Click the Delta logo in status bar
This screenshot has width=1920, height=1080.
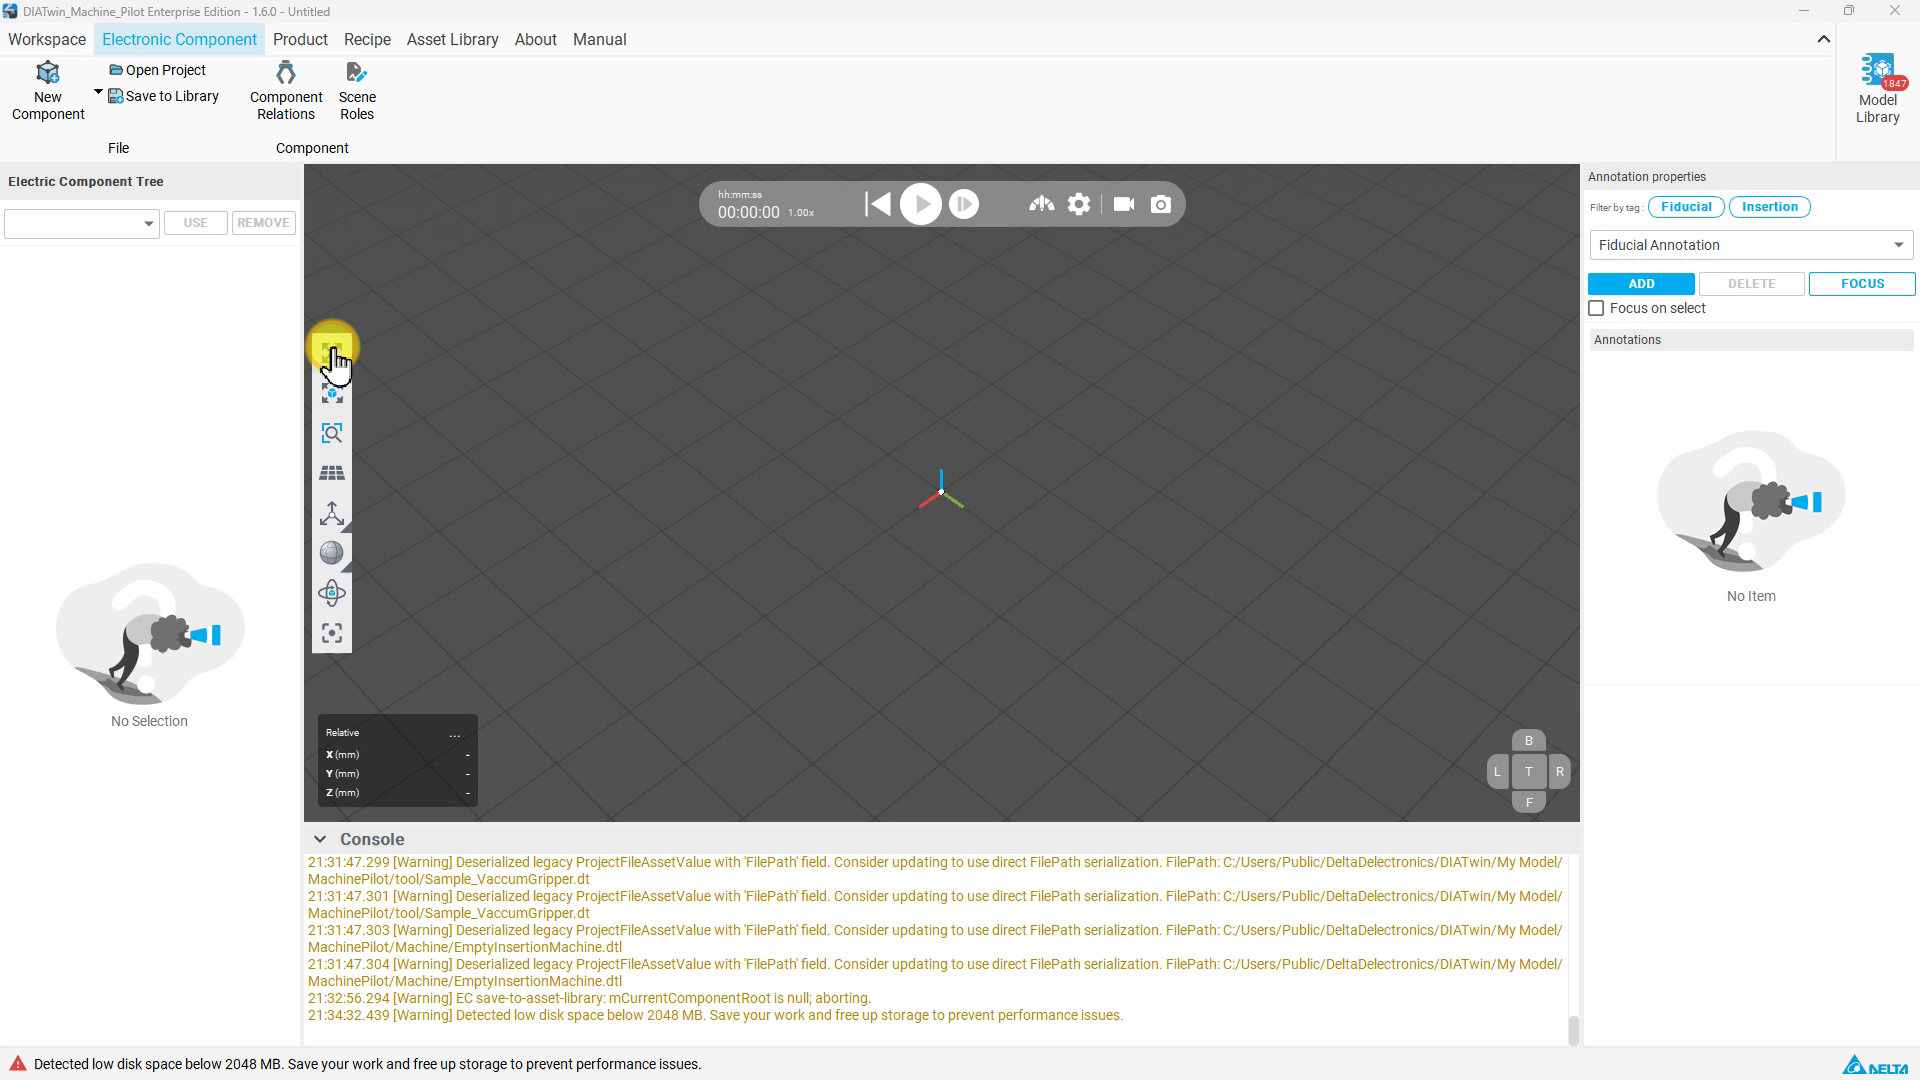[1875, 1066]
